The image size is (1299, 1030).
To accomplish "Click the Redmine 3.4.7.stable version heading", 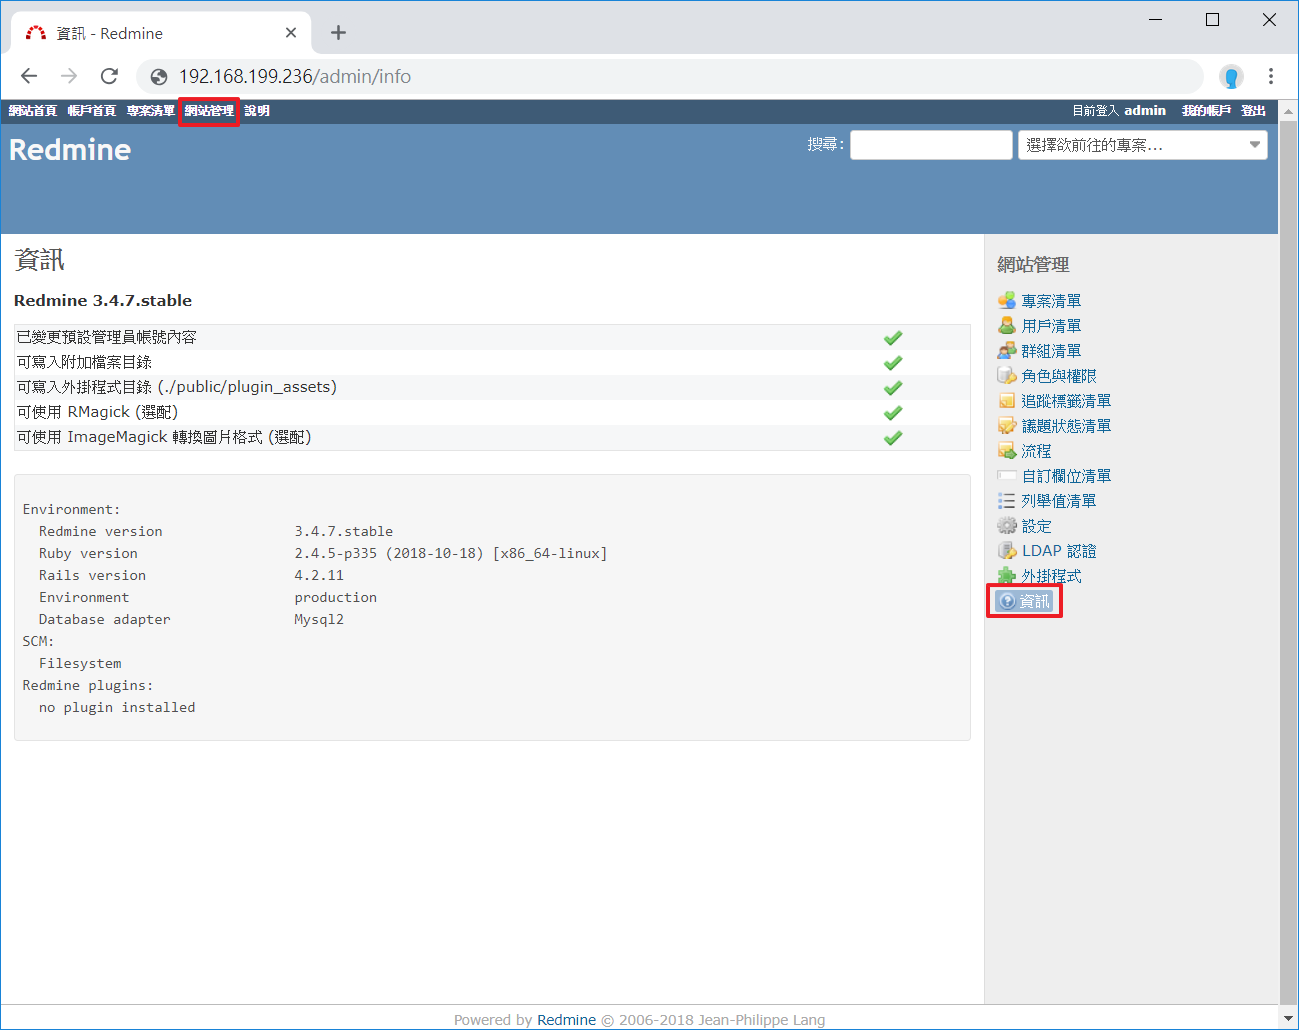I will [x=103, y=300].
